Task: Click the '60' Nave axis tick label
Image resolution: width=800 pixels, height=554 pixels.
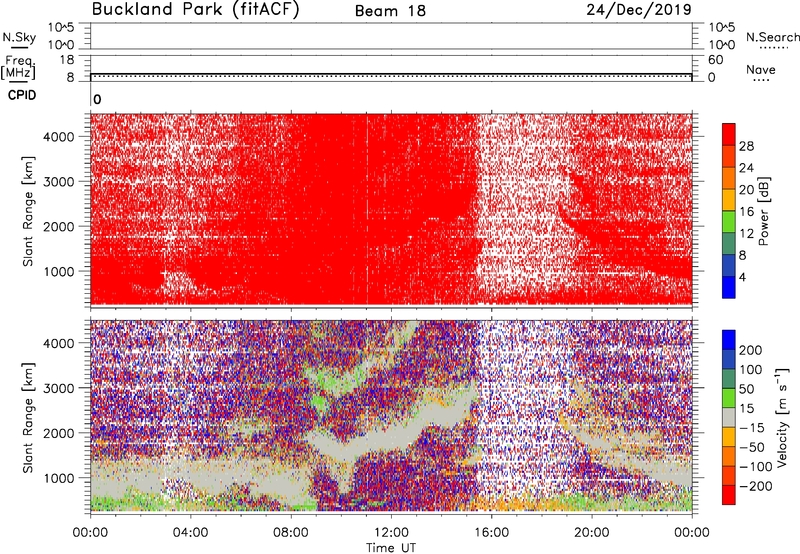Action: [x=716, y=60]
